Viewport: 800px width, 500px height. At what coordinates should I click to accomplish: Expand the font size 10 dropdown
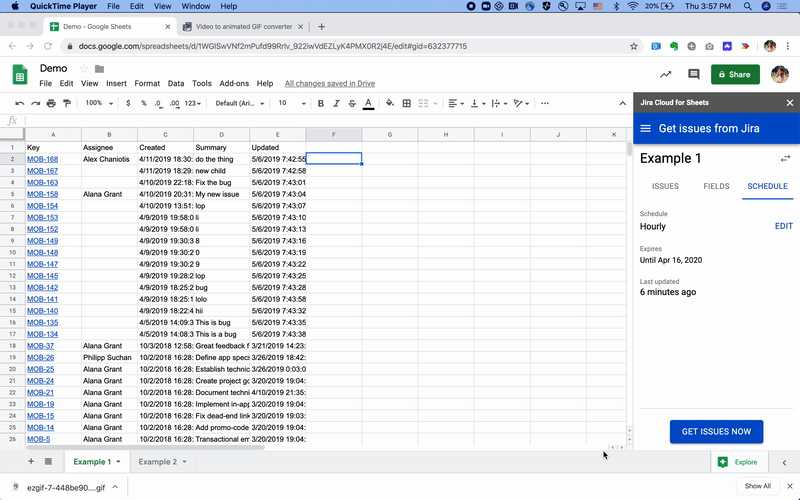[291, 104]
